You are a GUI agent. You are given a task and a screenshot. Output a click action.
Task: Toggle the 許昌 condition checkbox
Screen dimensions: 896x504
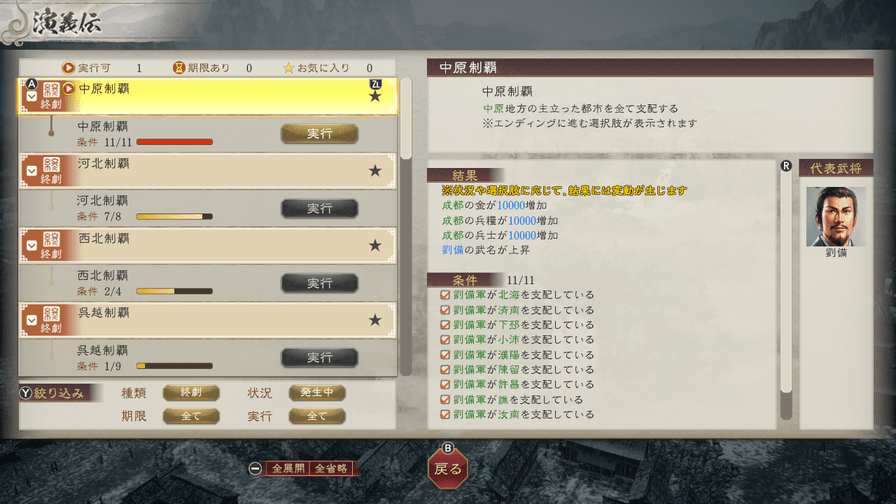pyautogui.click(x=445, y=385)
